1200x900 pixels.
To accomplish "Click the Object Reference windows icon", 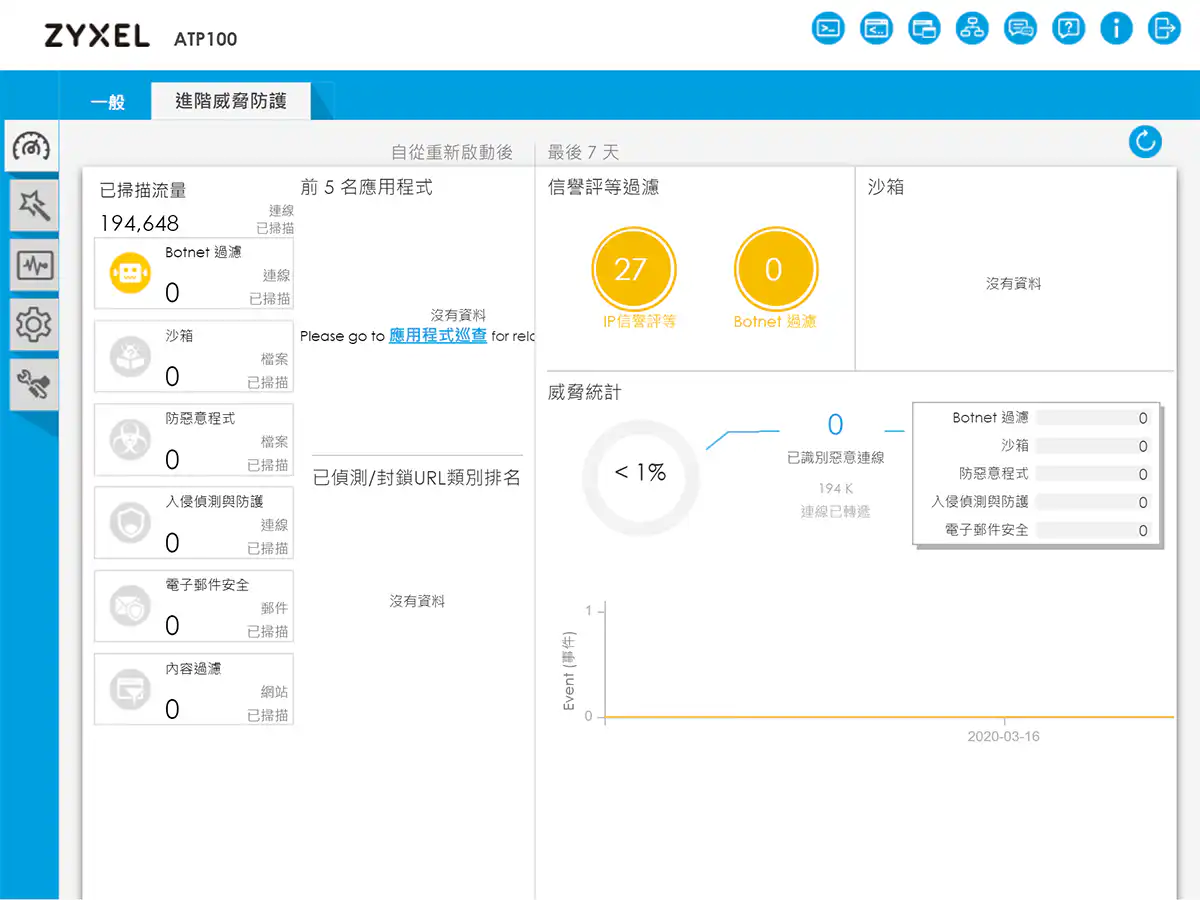I will [x=924, y=28].
